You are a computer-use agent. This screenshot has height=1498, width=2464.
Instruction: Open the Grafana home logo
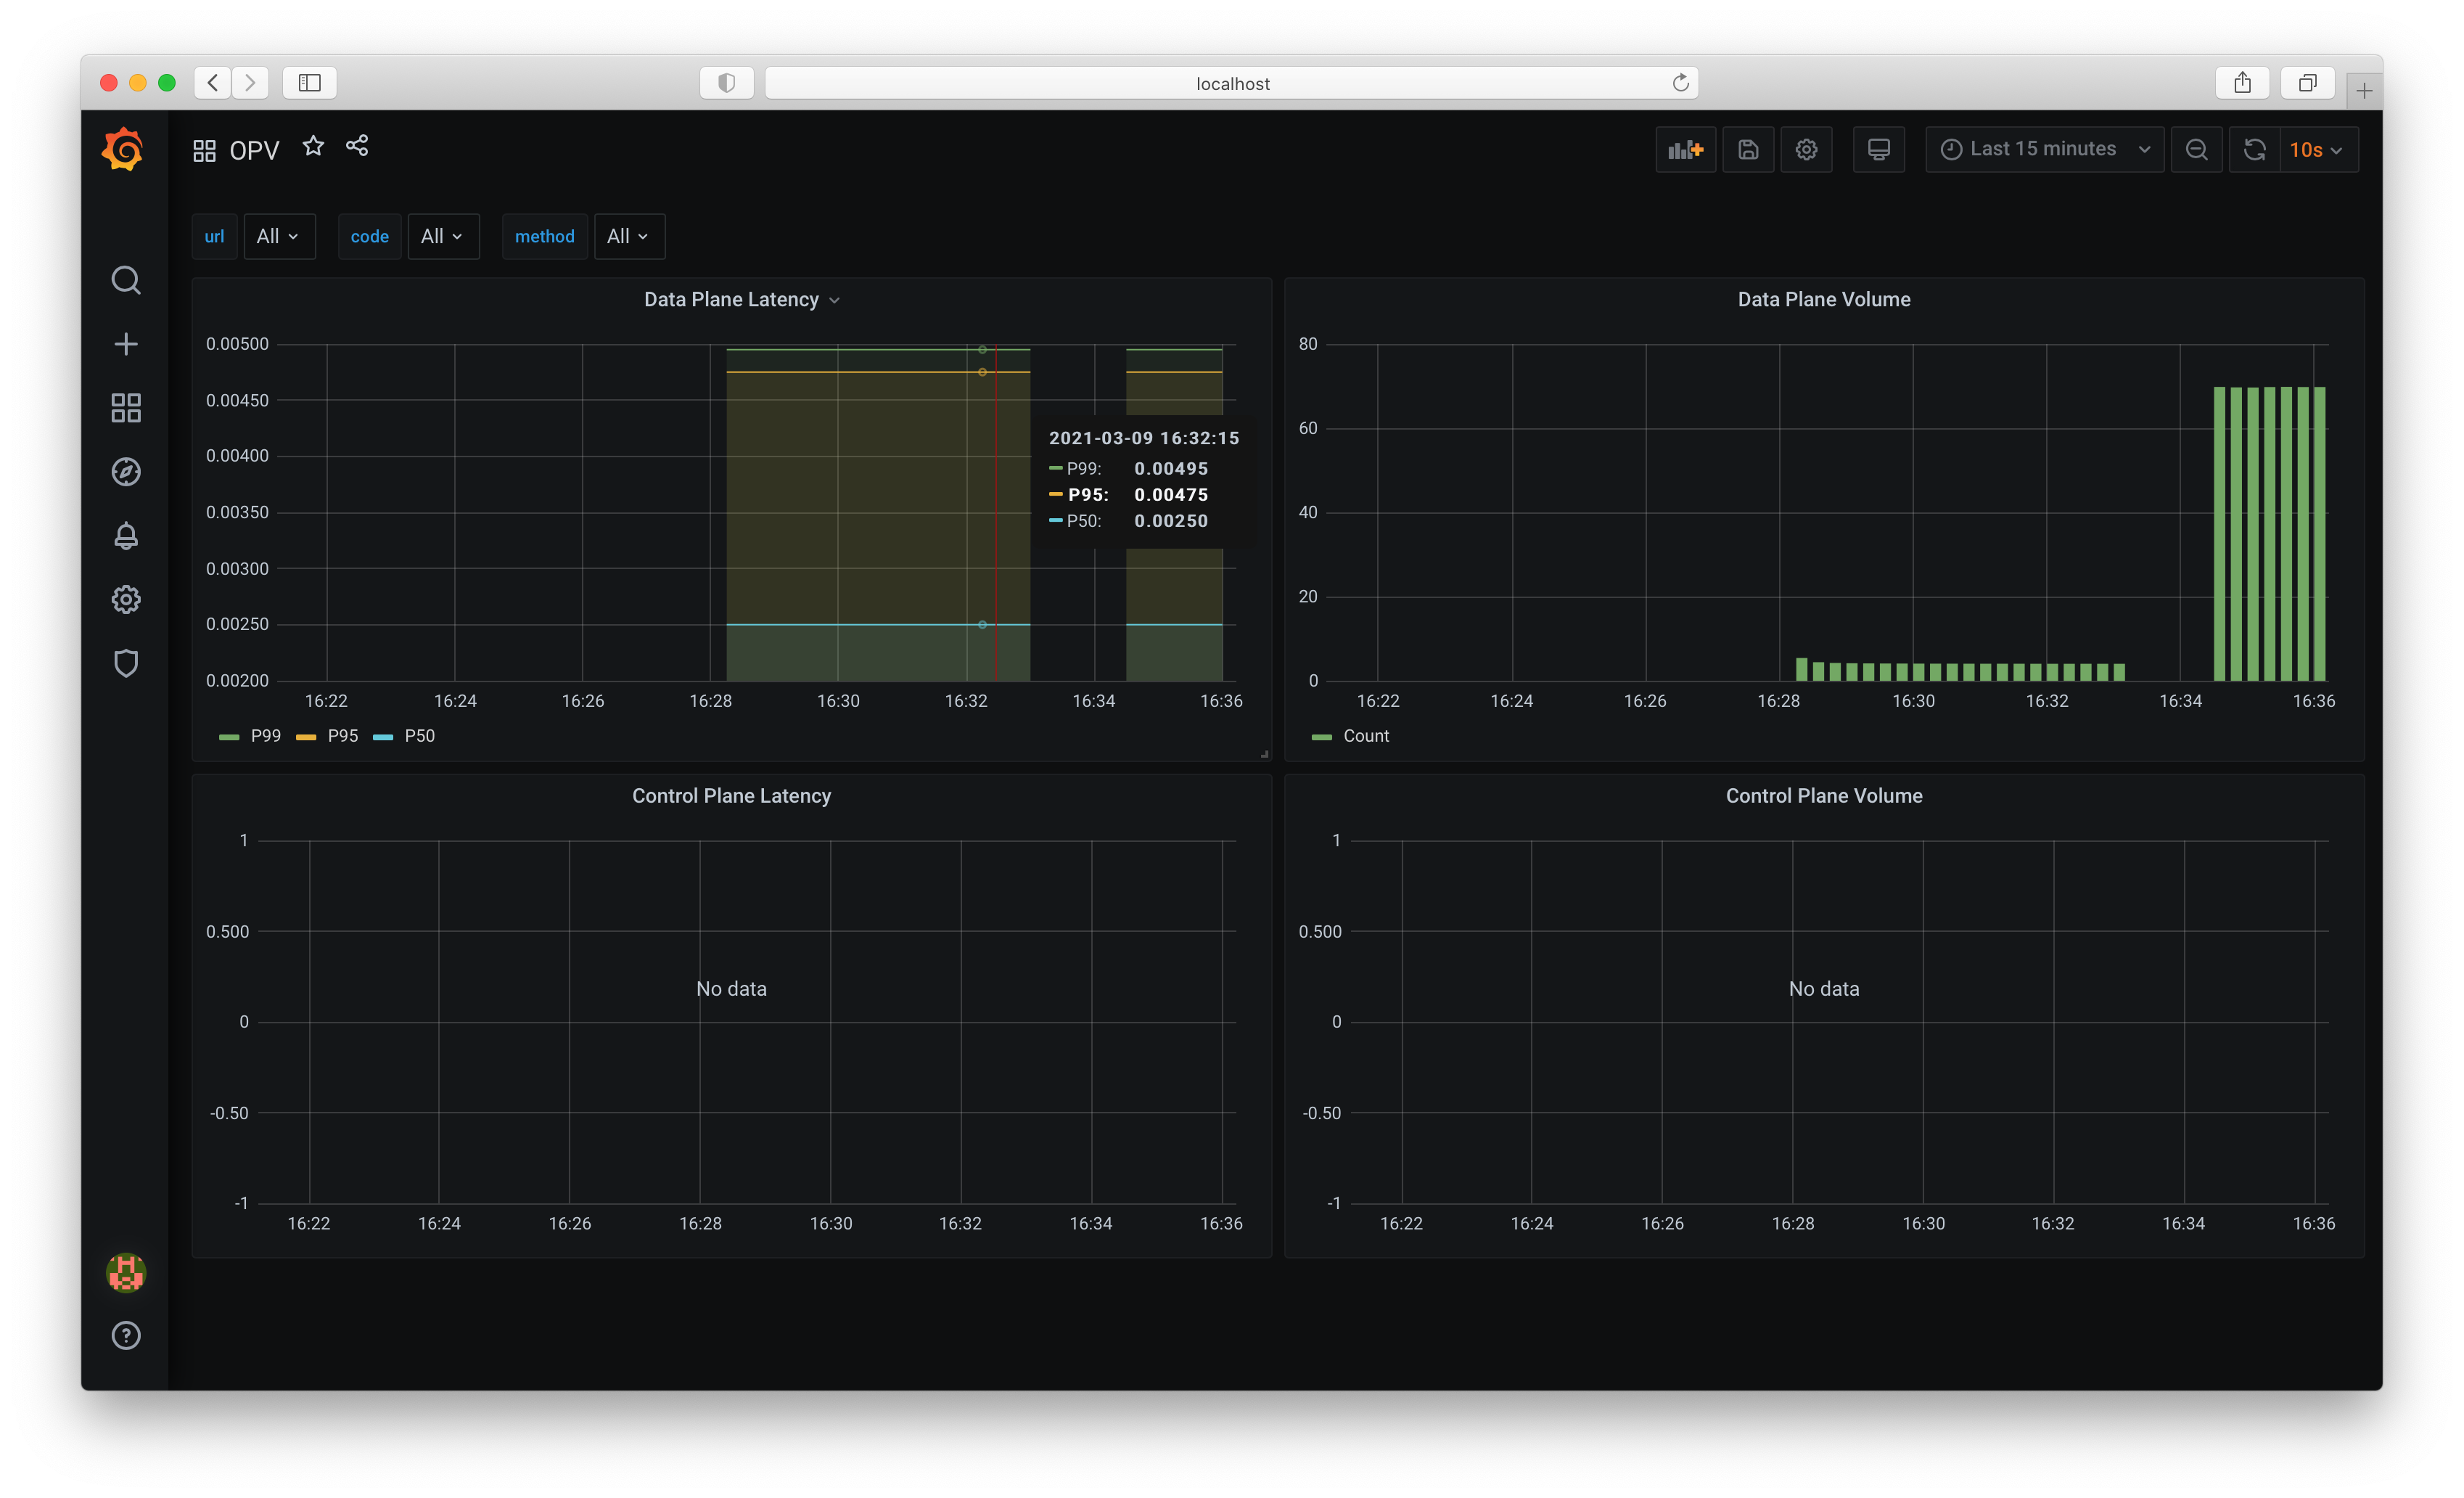123,149
